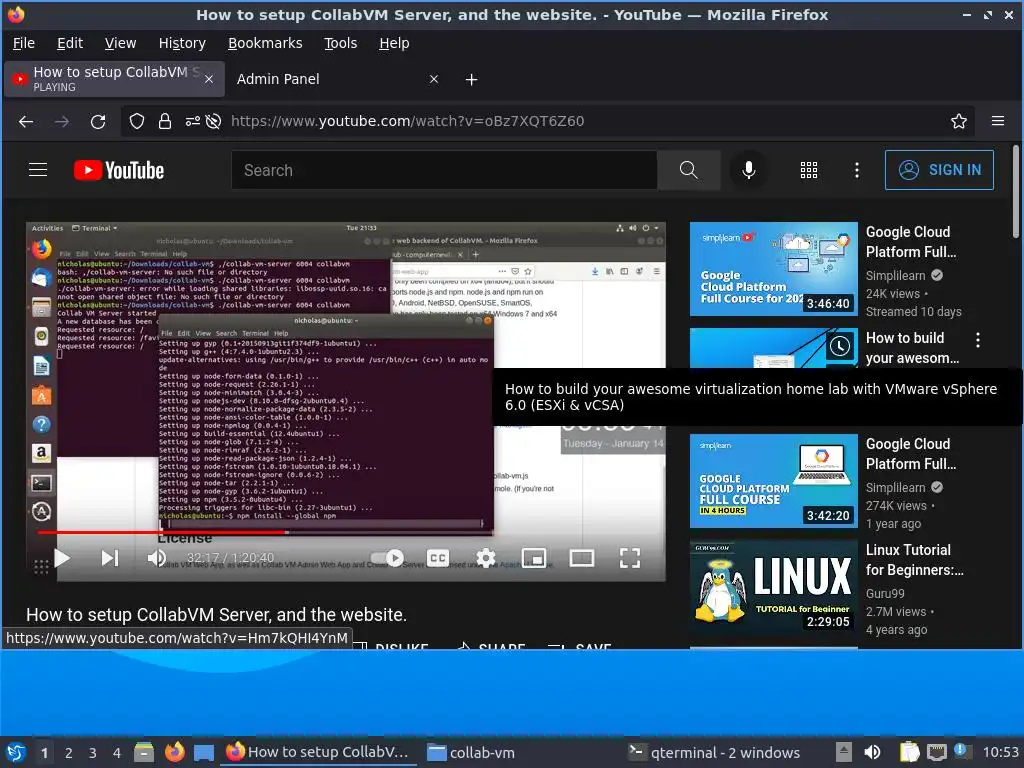Select the How to setup CollabVM tab
The height and width of the screenshot is (768, 1024).
pos(114,79)
